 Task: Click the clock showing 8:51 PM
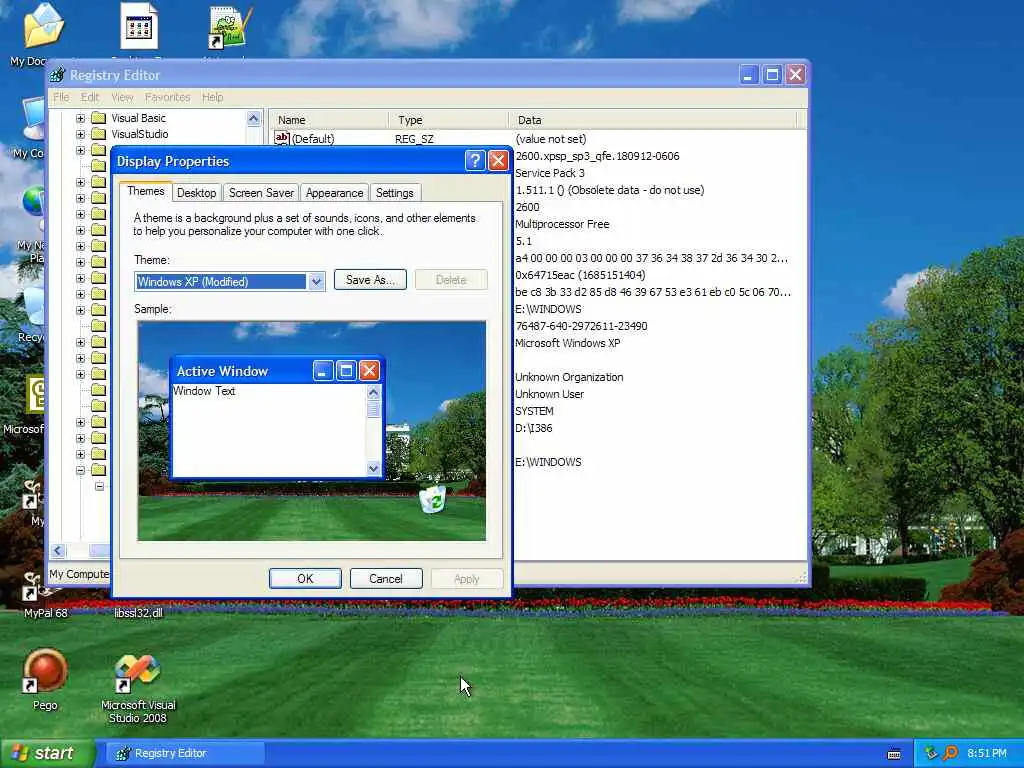pos(987,753)
